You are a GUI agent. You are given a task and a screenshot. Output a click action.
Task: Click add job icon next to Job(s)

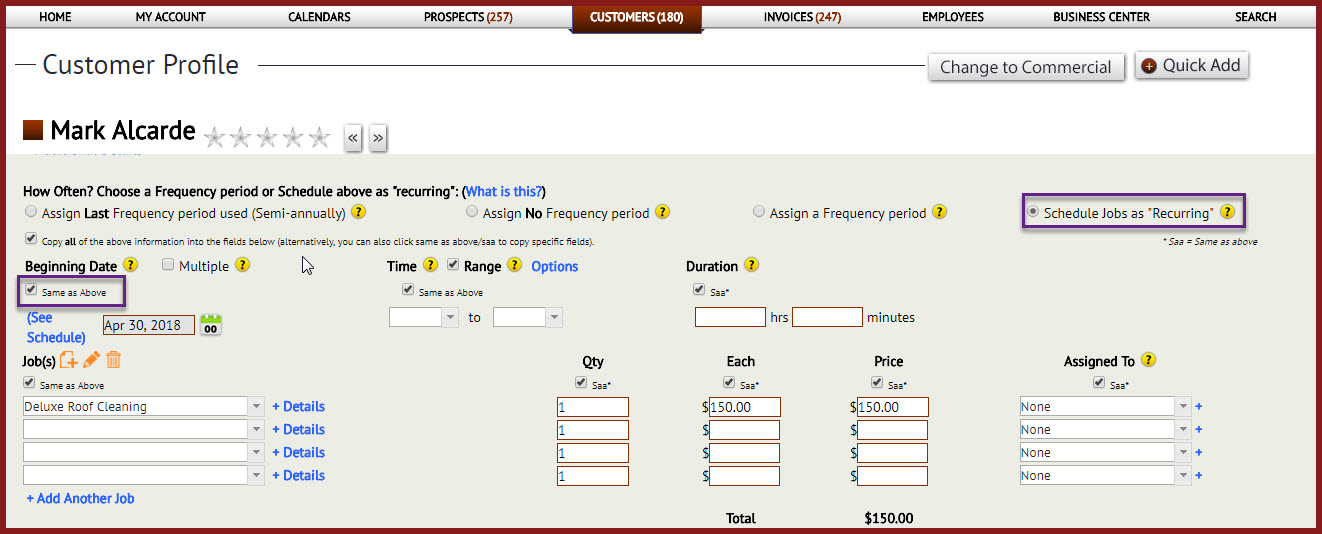click(x=69, y=360)
